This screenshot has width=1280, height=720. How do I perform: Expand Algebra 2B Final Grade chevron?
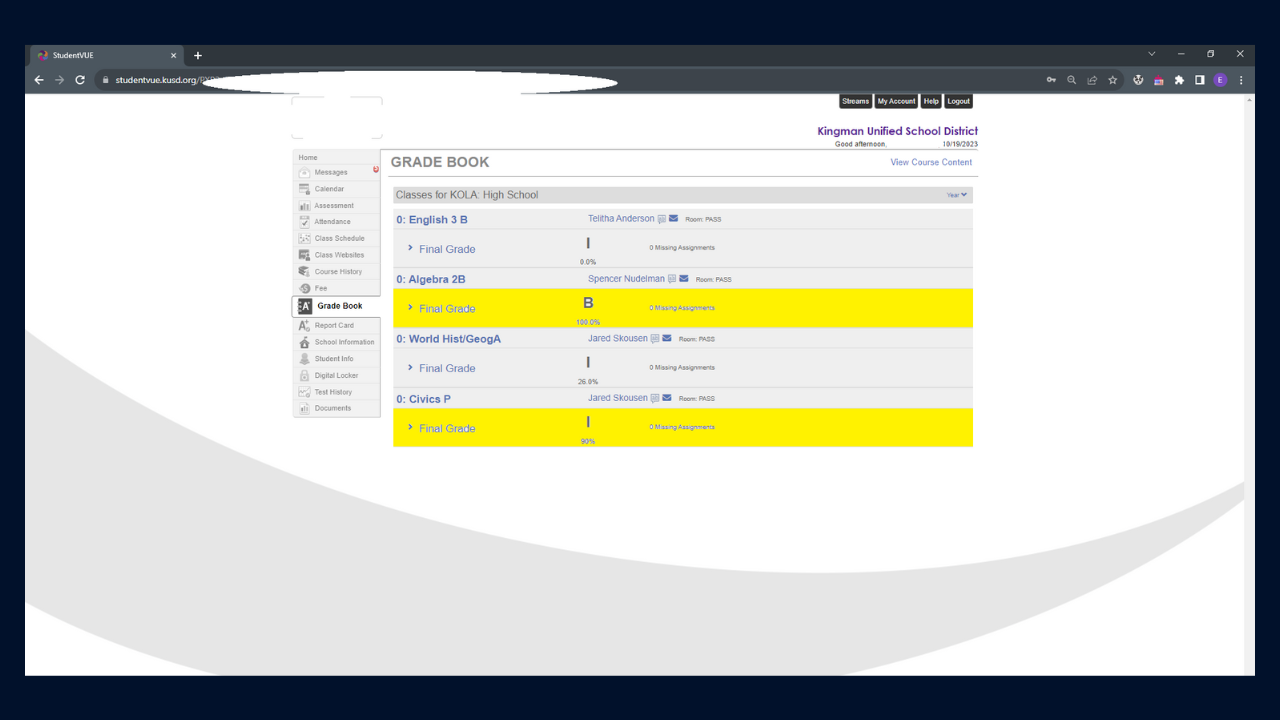tap(411, 308)
